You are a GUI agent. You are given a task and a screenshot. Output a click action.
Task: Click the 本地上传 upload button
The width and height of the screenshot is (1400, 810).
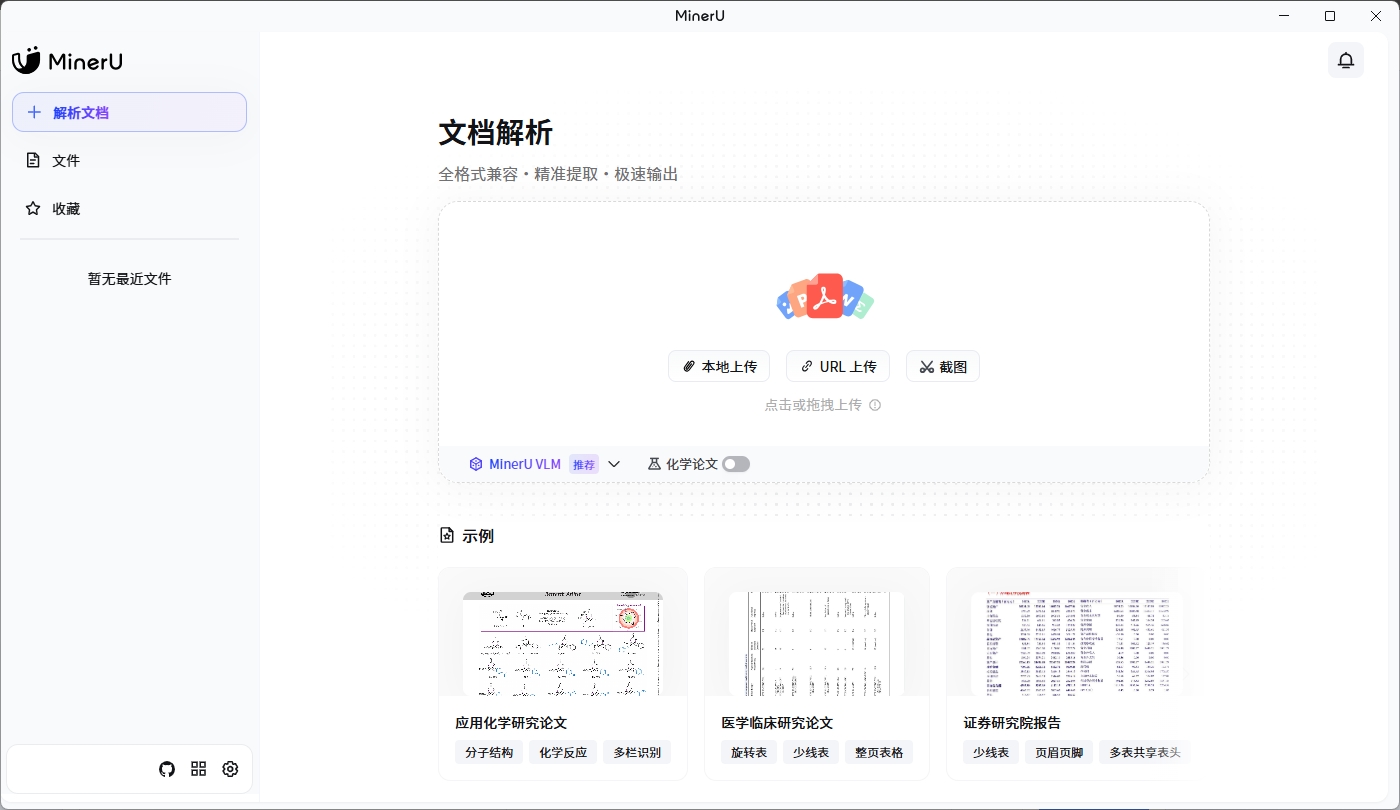click(x=718, y=366)
